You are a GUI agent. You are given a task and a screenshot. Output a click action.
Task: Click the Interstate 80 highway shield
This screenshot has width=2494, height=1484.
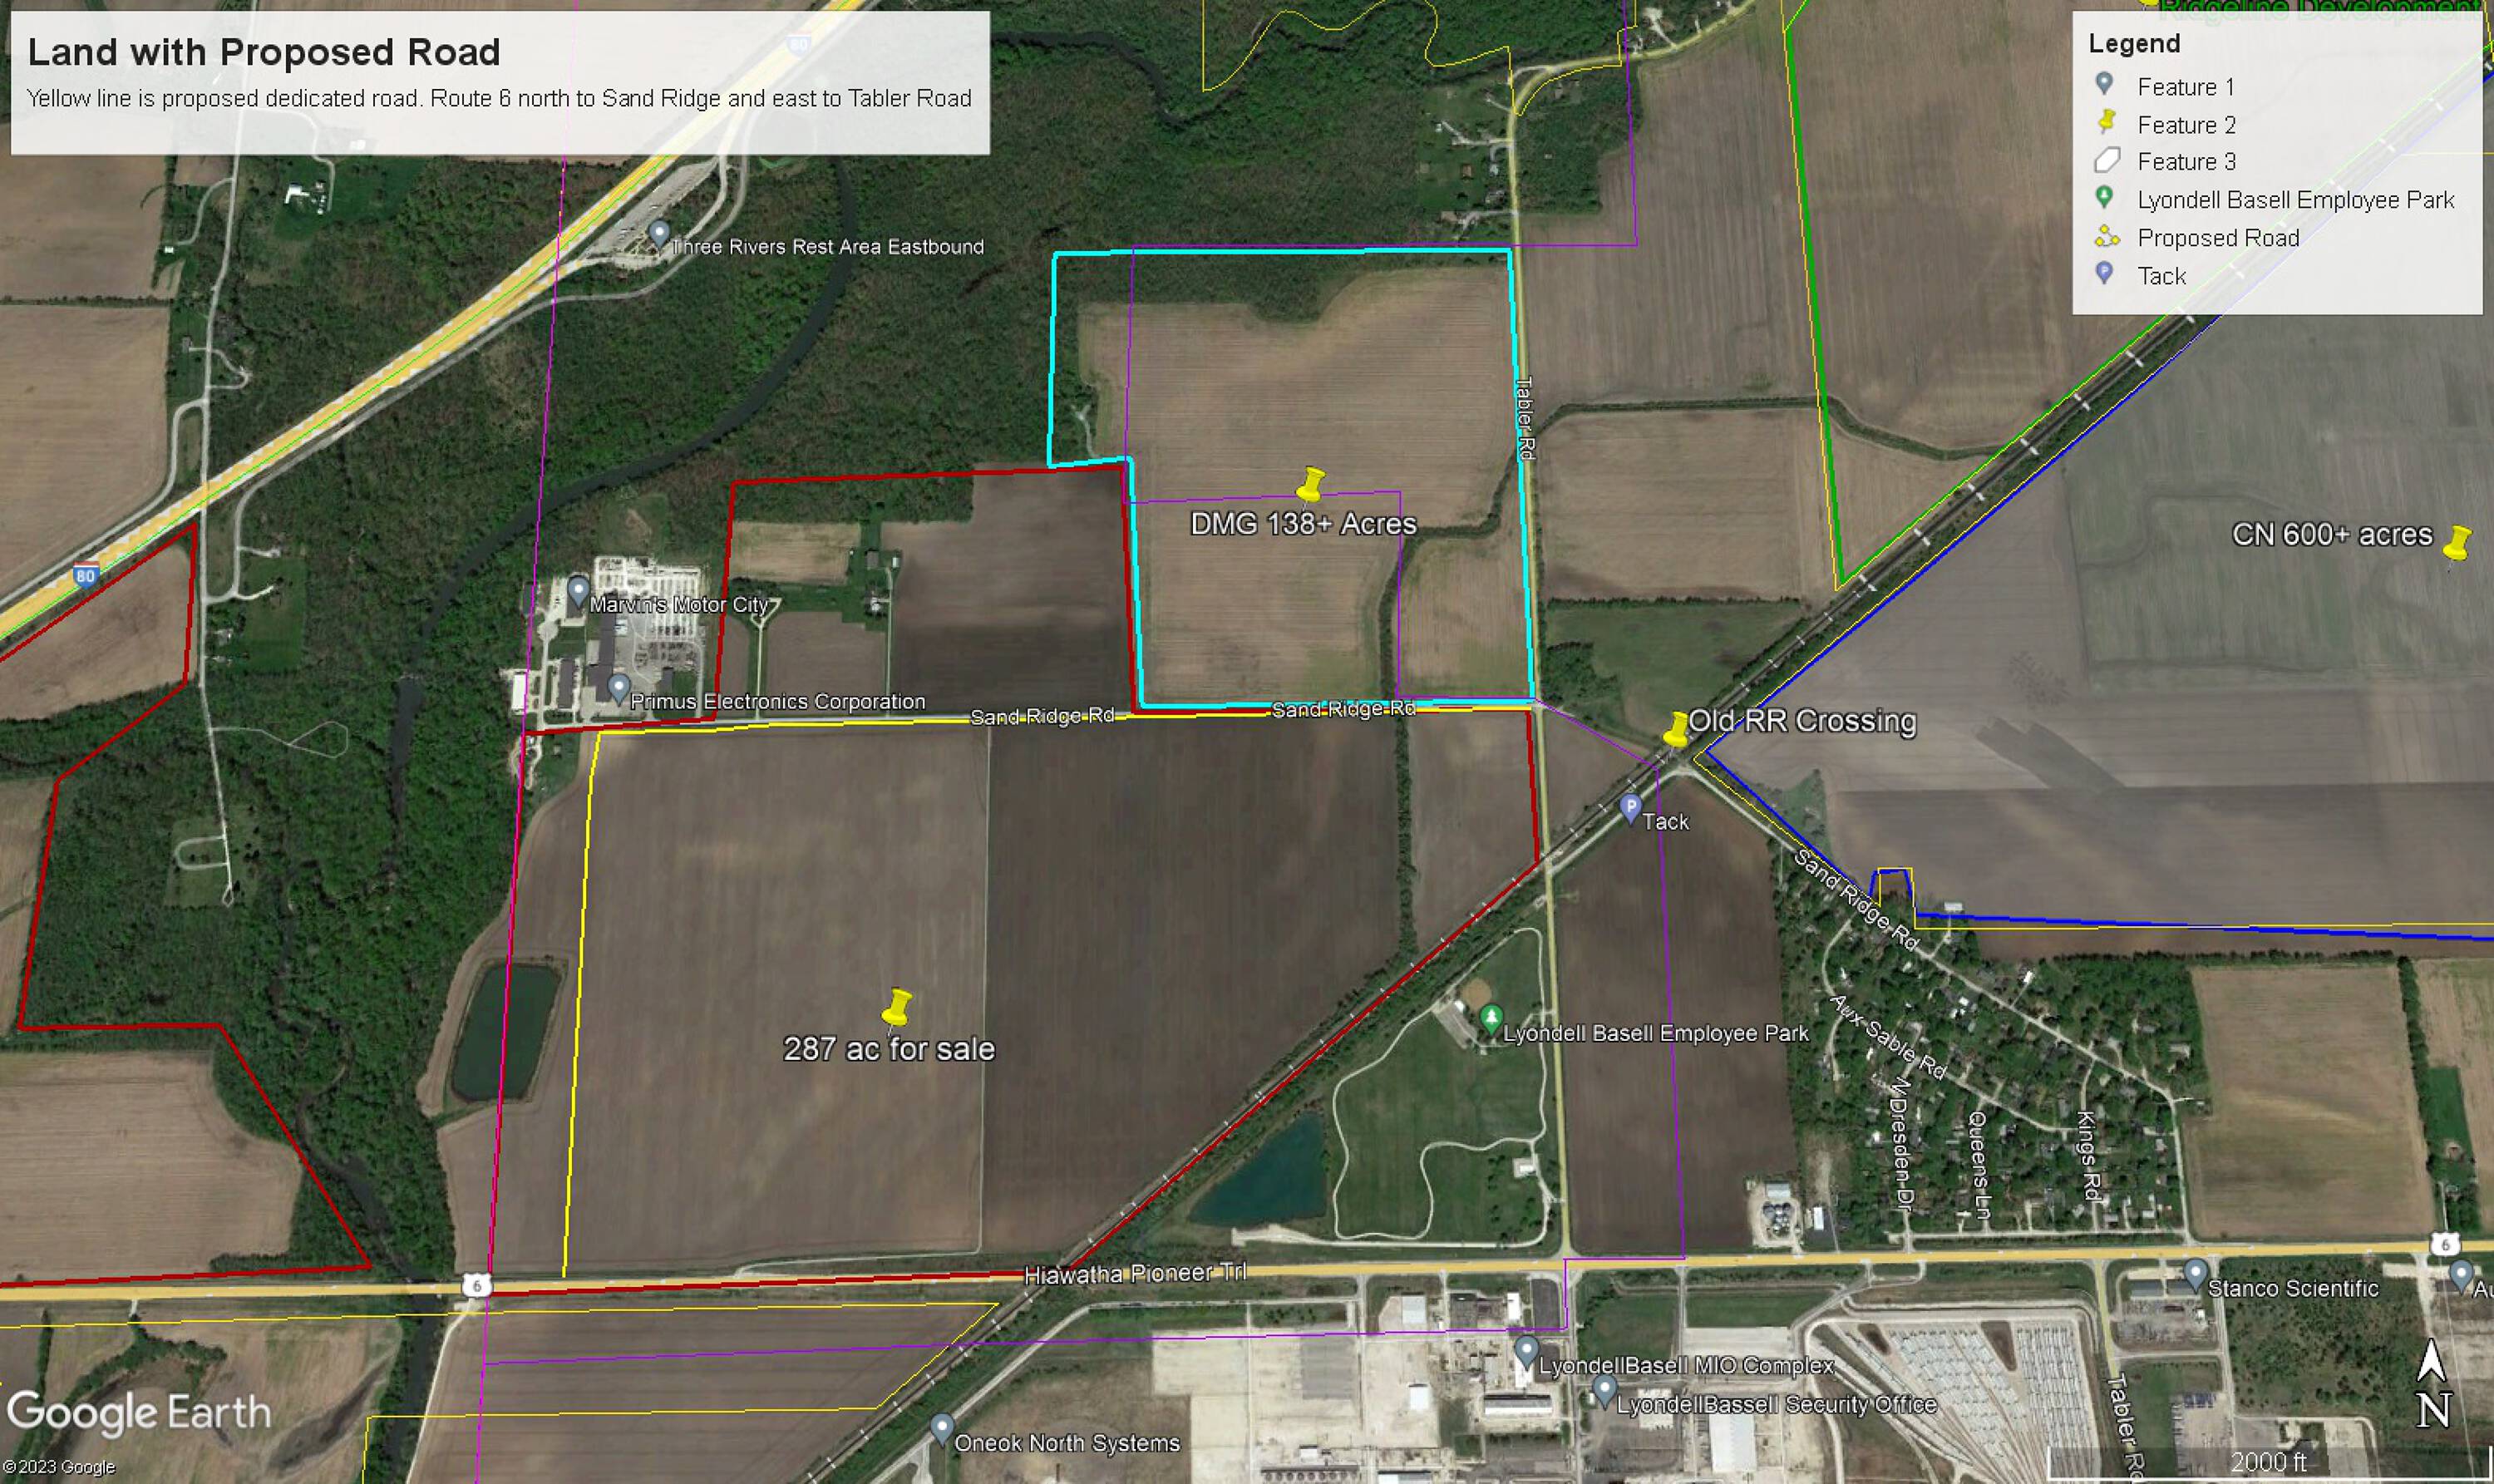[85, 575]
